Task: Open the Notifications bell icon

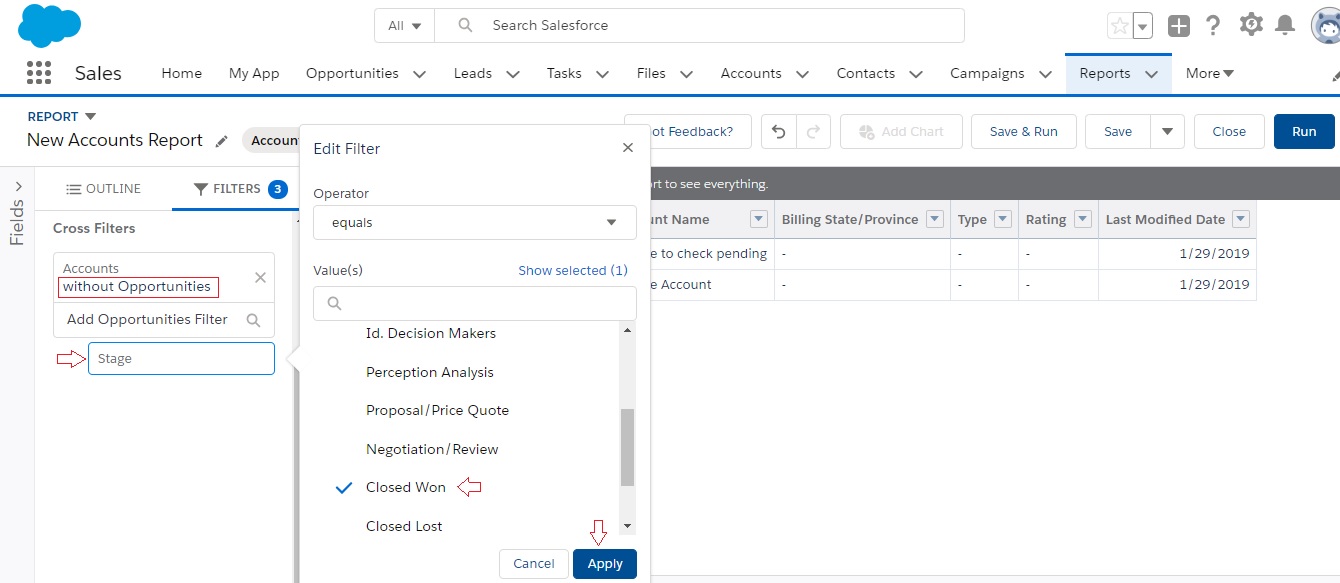Action: 1285,26
